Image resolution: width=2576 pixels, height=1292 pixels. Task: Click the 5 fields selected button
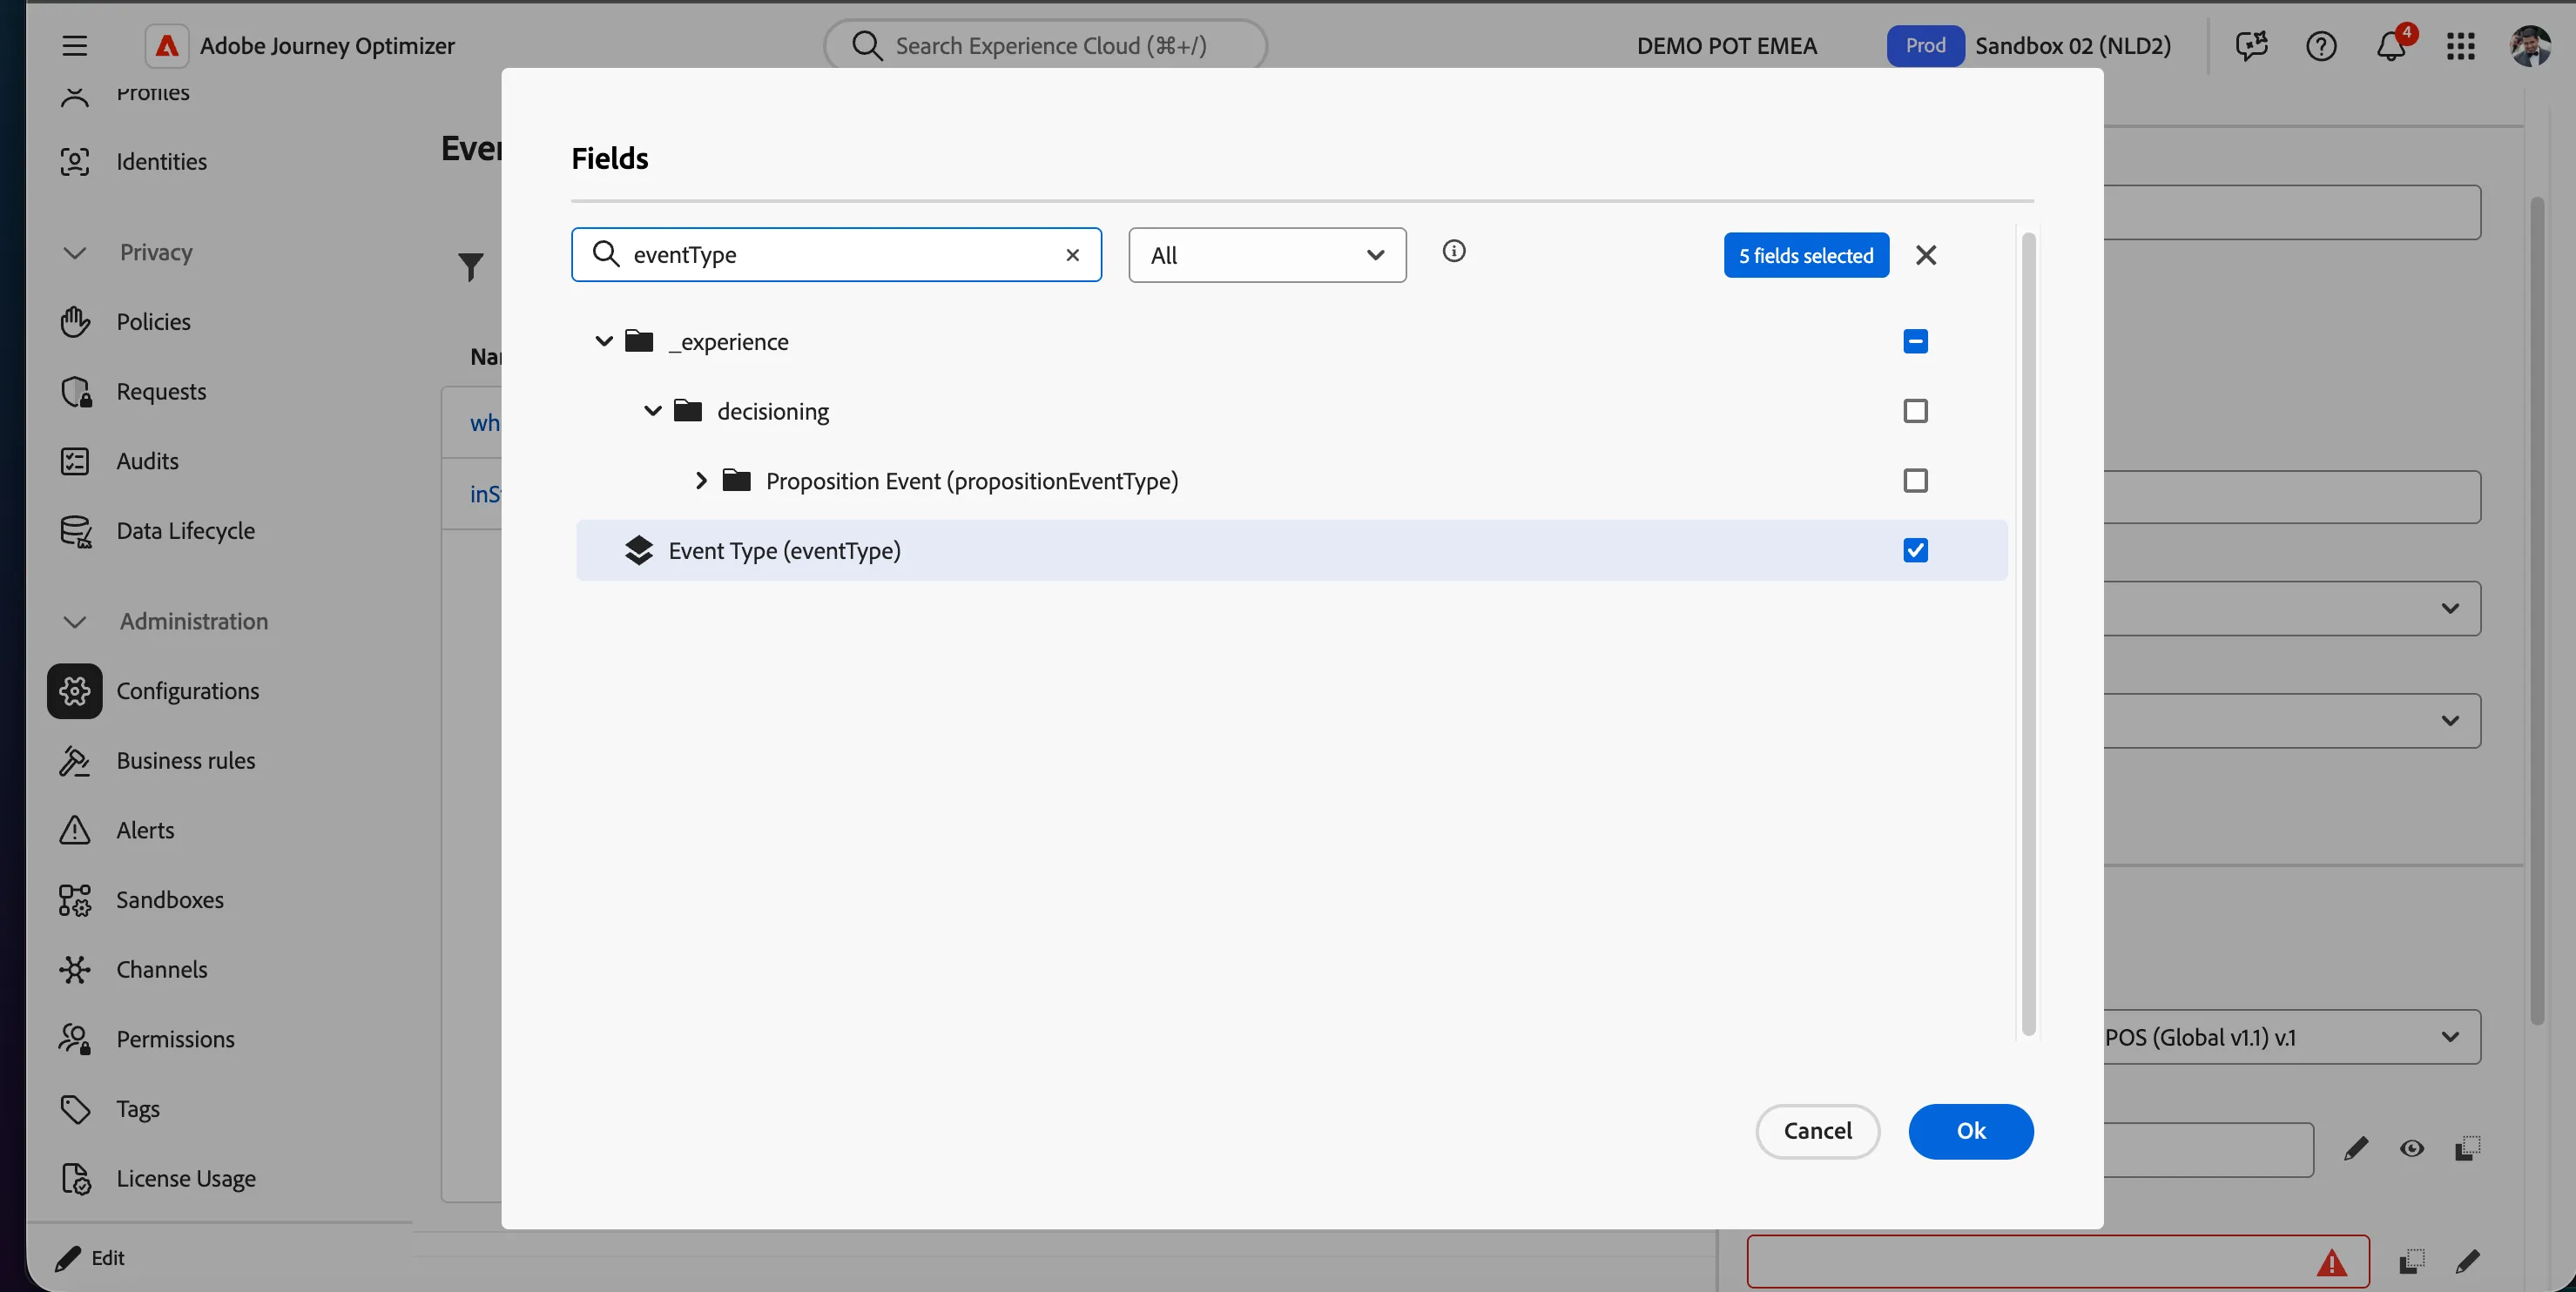1806,255
